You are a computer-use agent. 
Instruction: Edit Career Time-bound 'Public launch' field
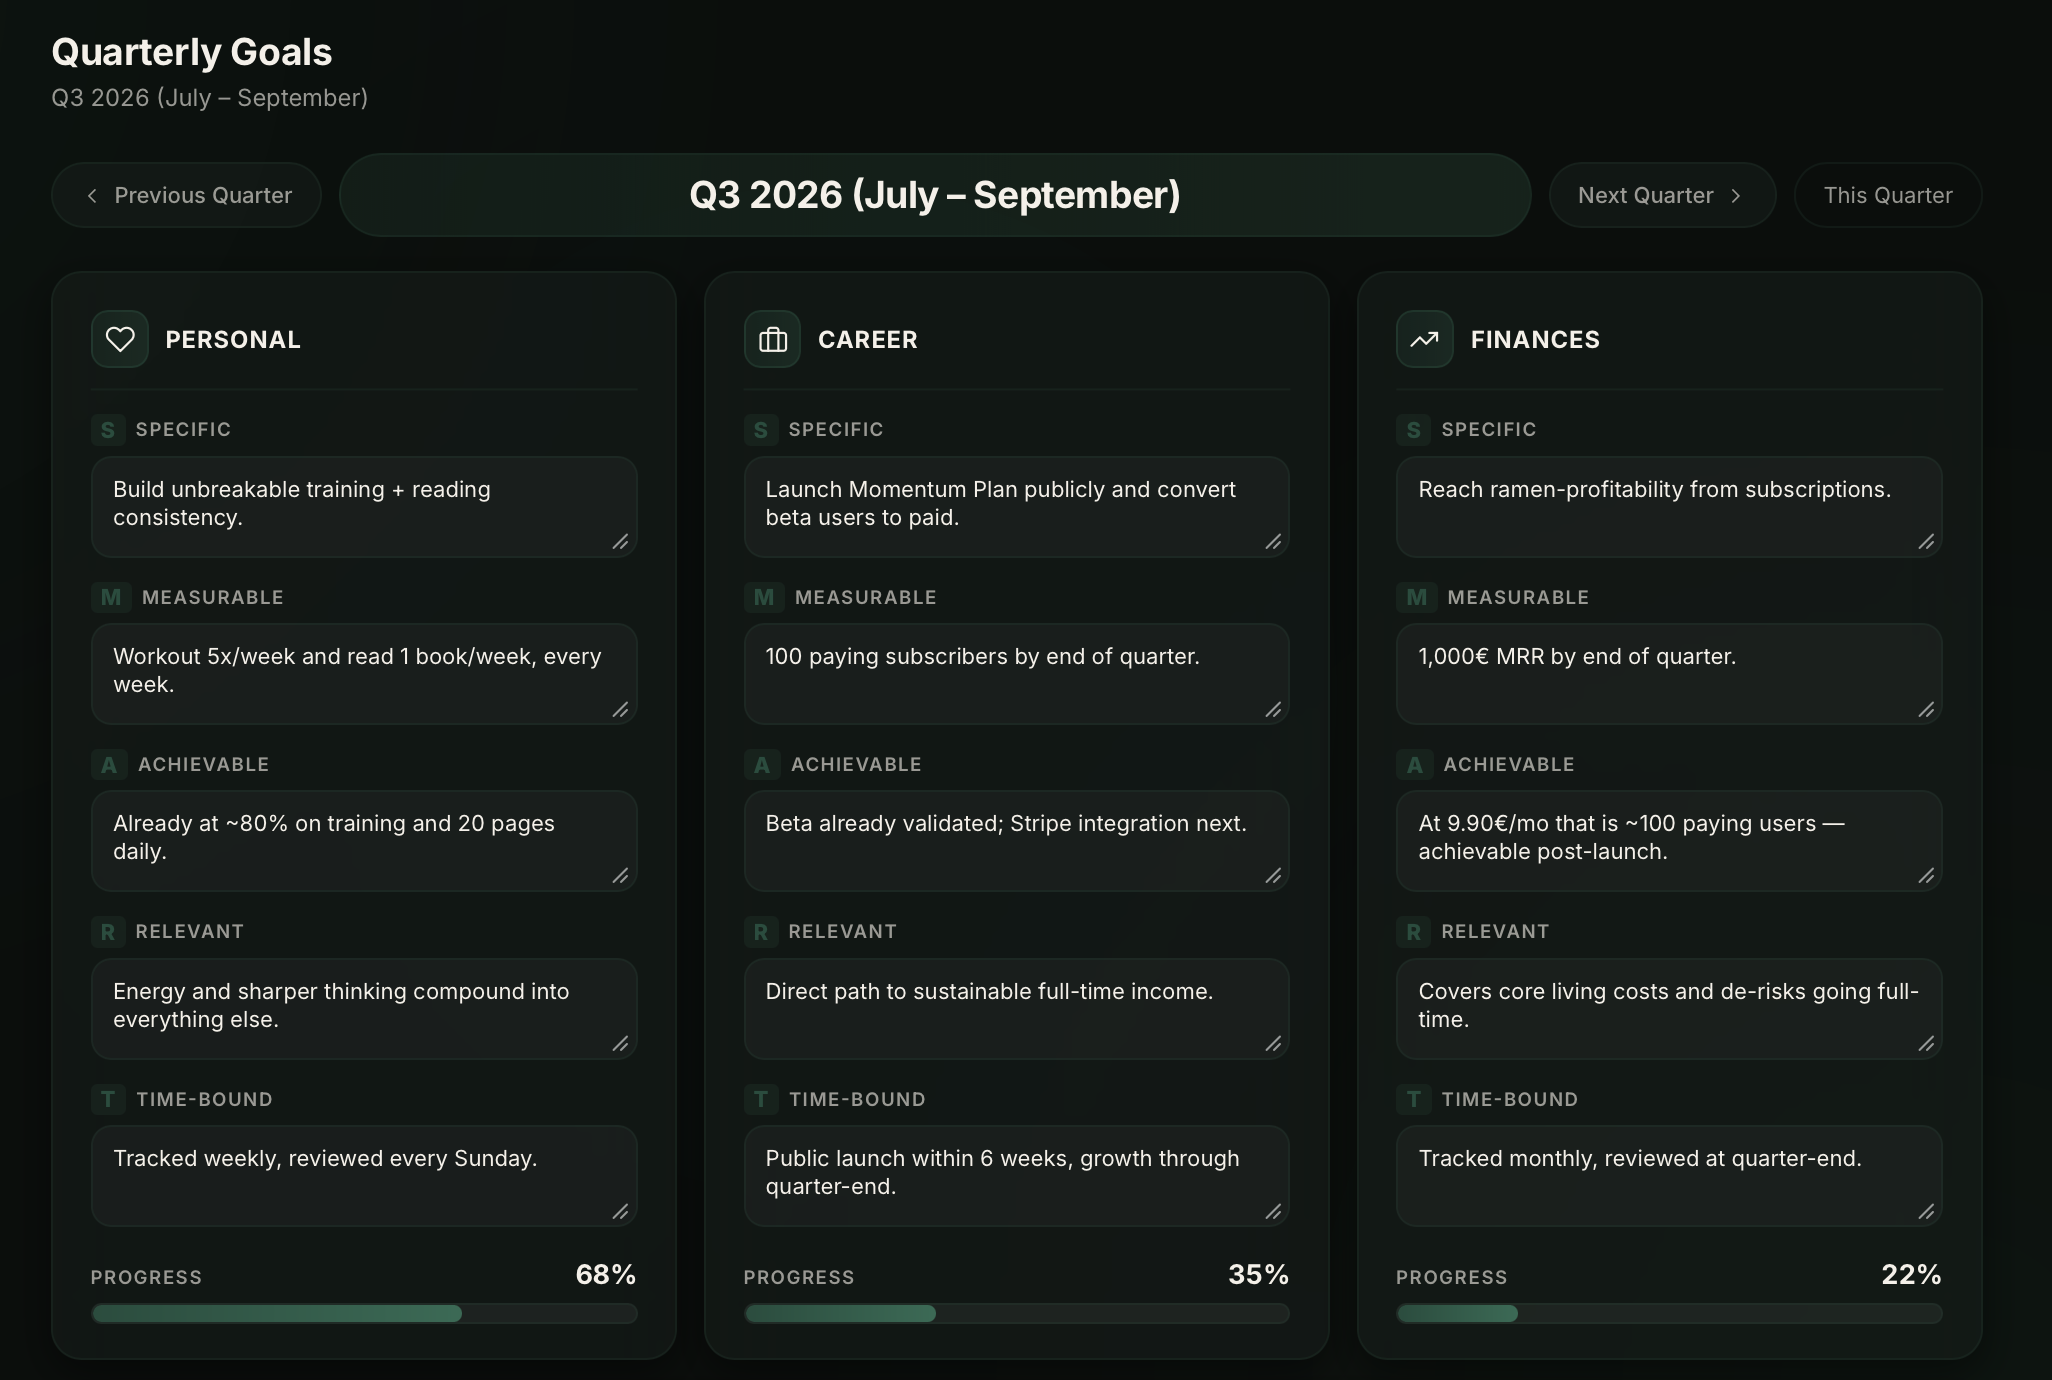click(1017, 1176)
